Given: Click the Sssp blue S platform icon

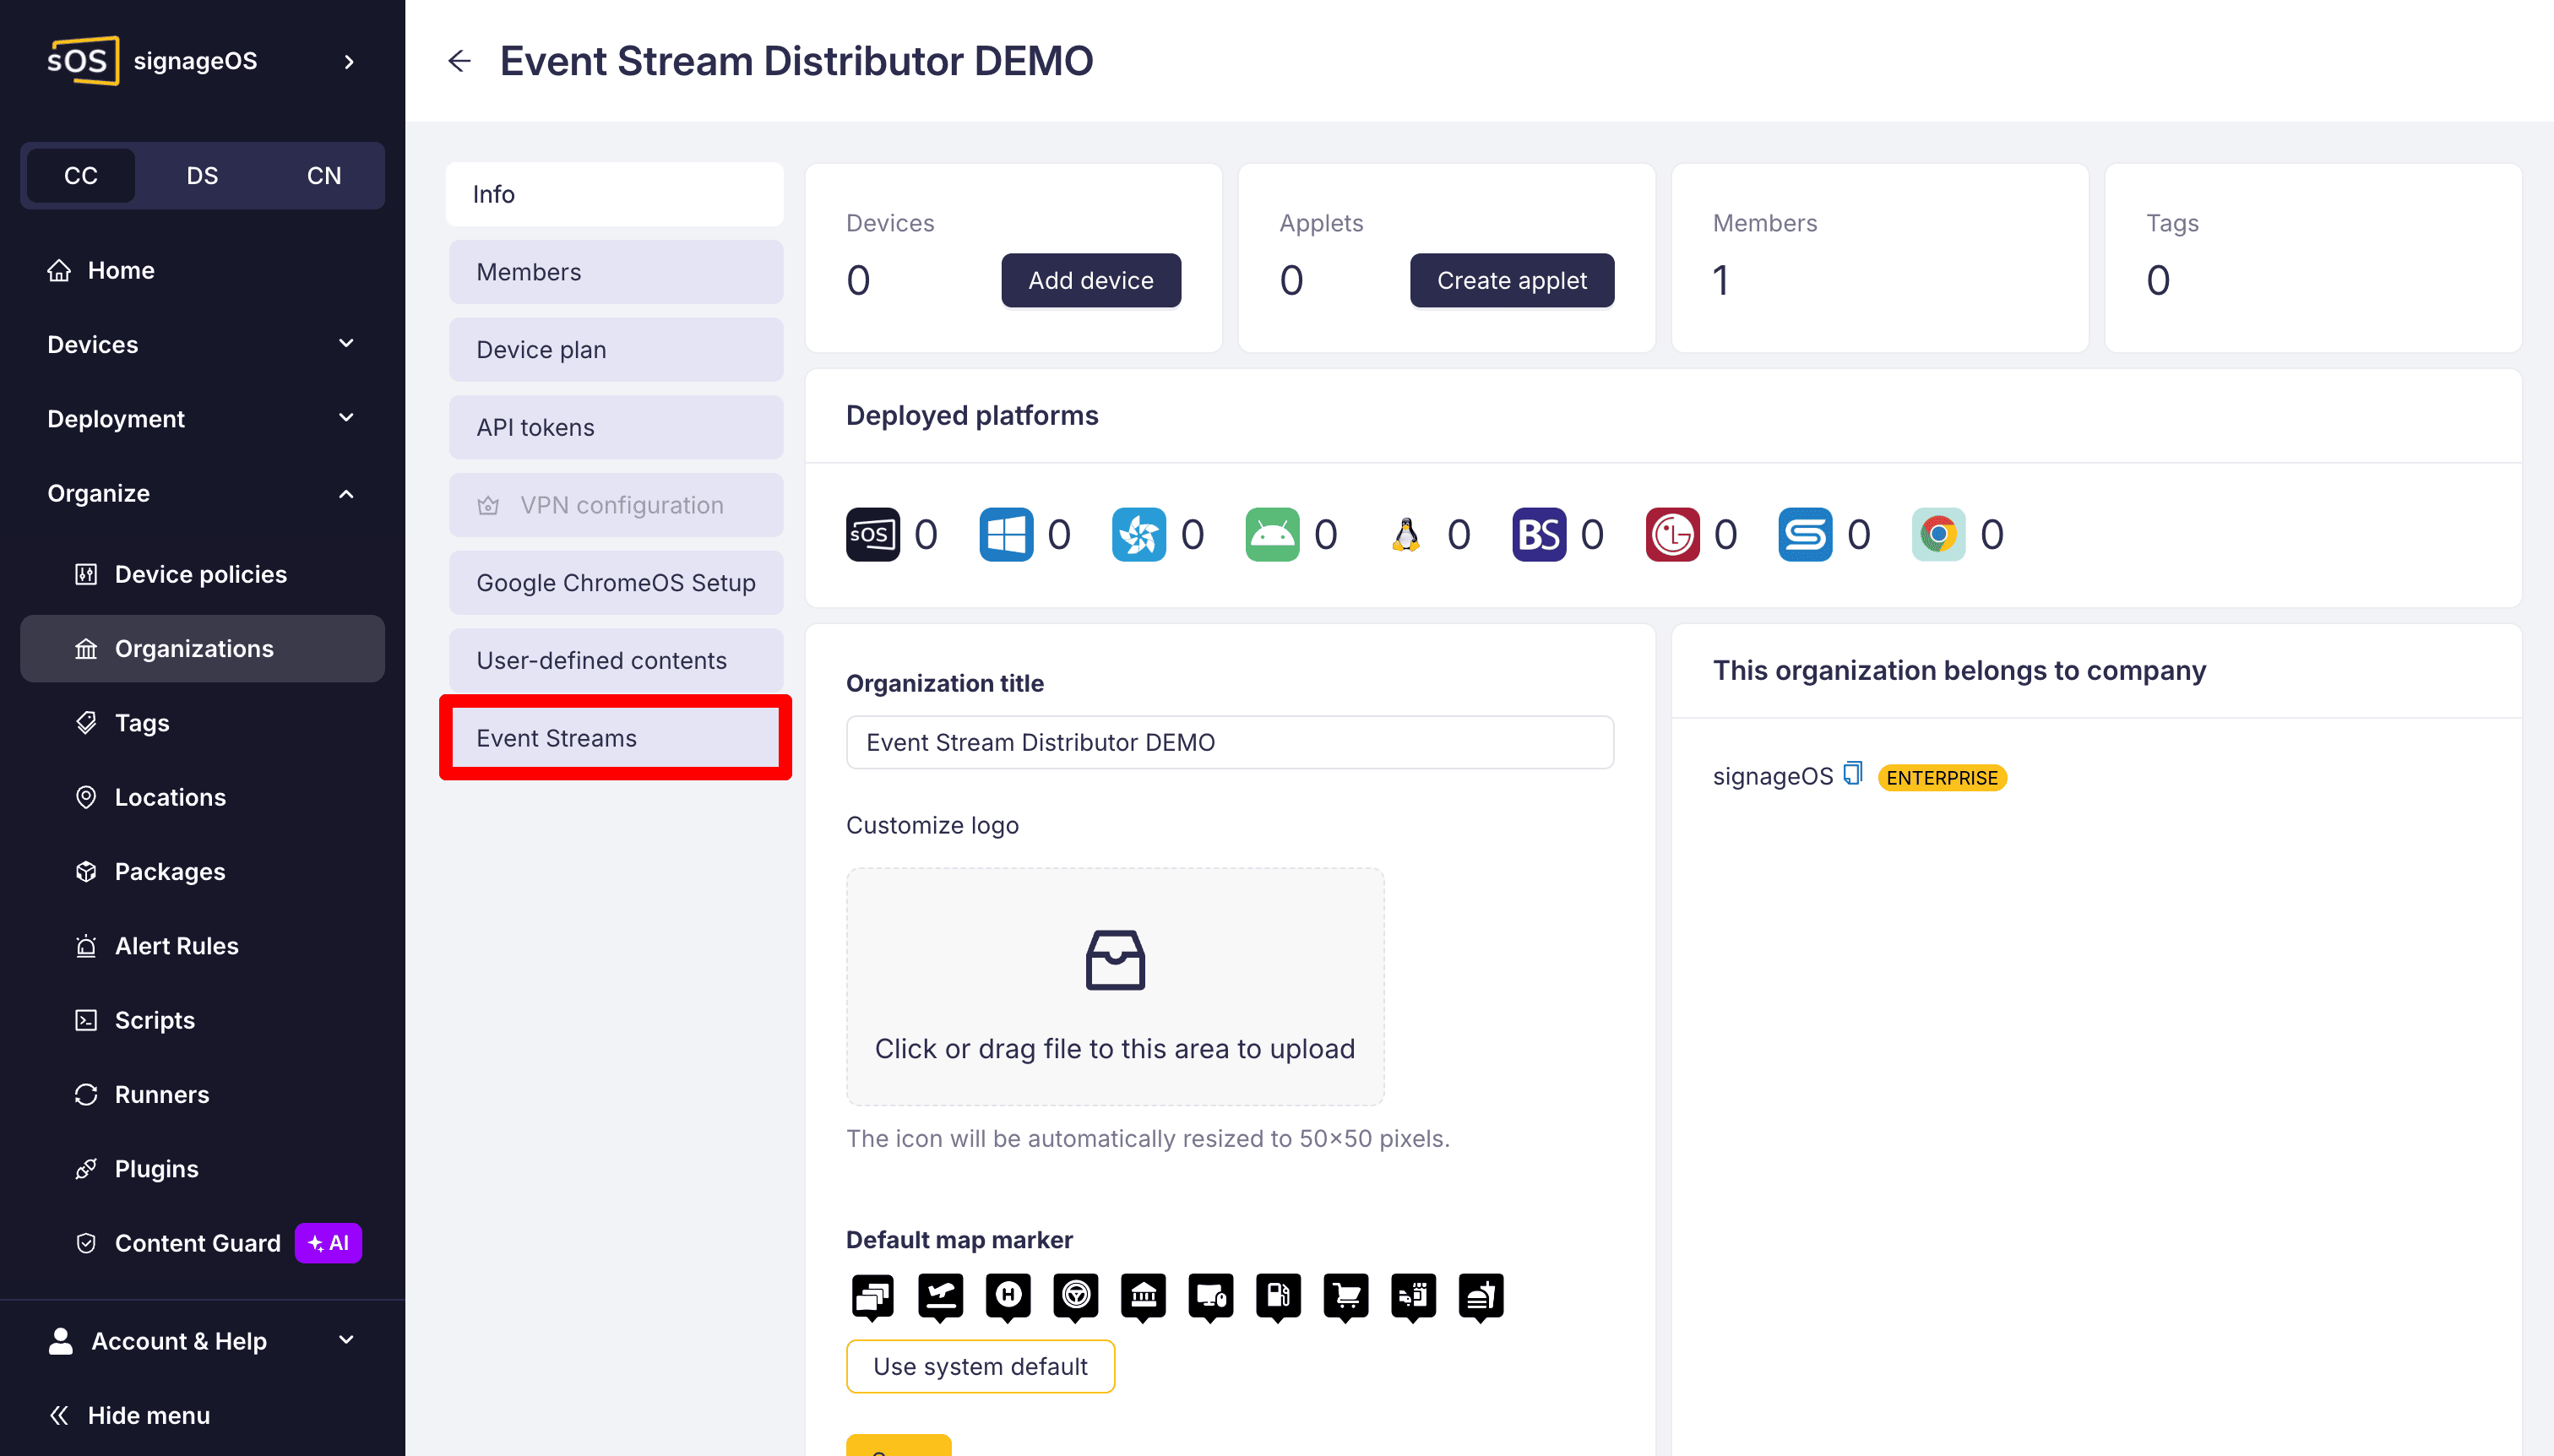Looking at the screenshot, I should 1805,534.
